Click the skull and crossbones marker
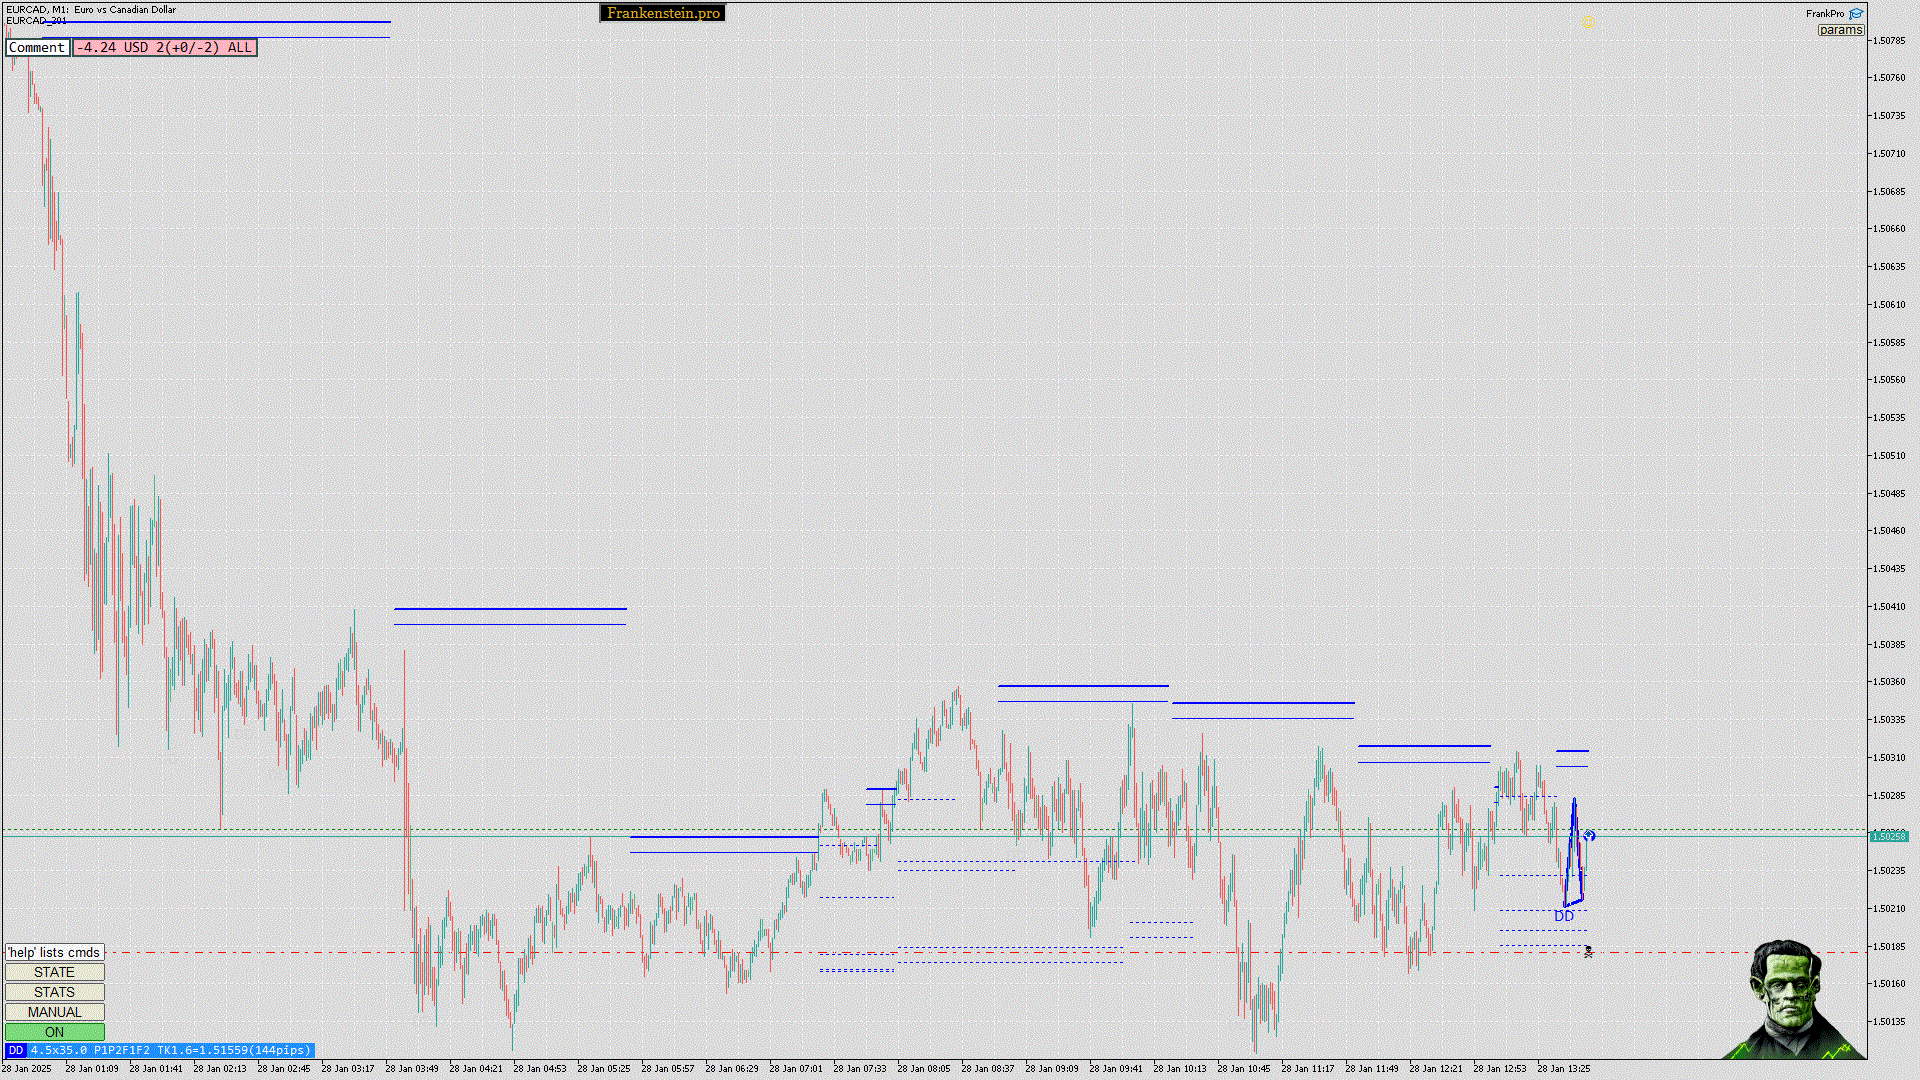1920x1080 pixels. (x=1588, y=951)
